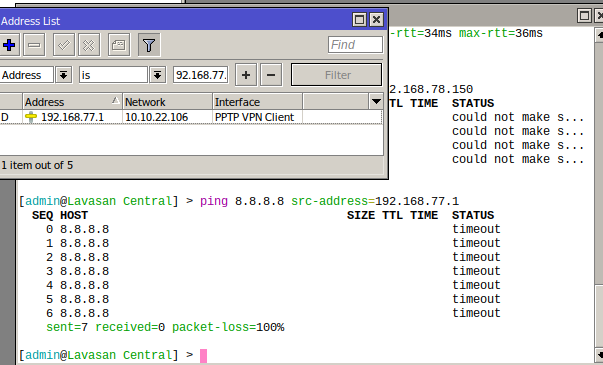
Task: Open the column chooser dropdown arrow
Action: tap(376, 102)
